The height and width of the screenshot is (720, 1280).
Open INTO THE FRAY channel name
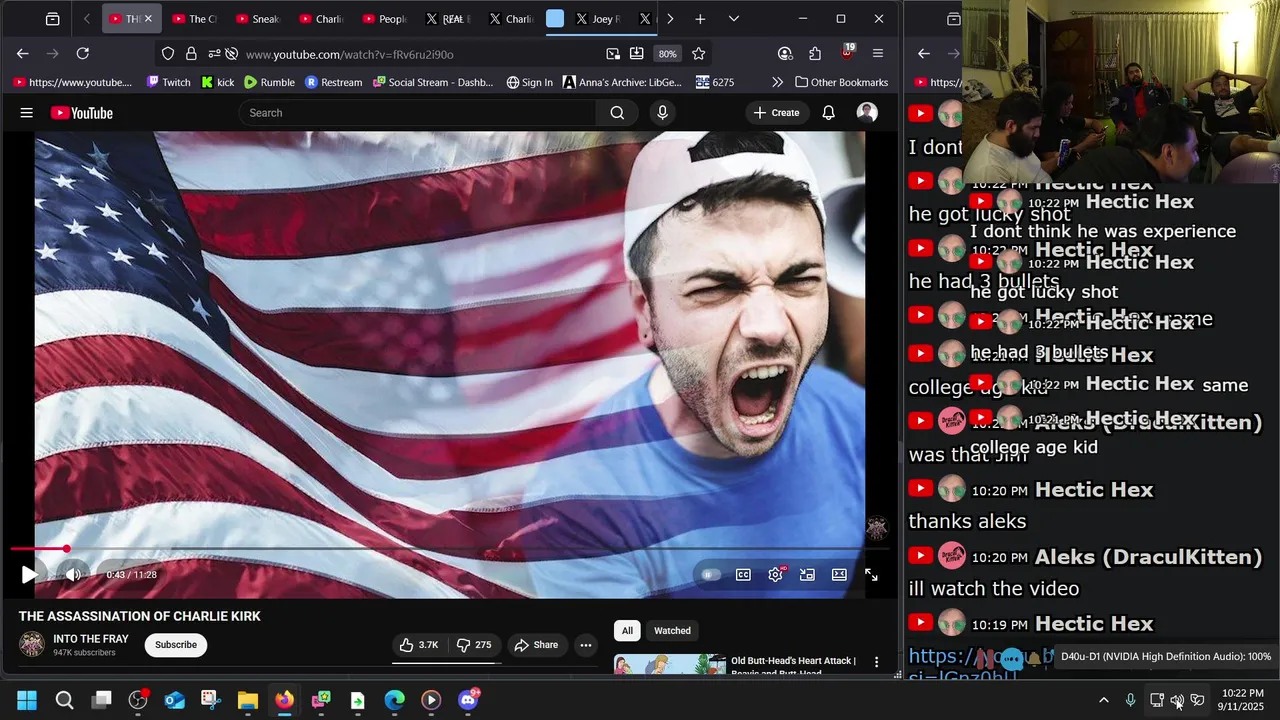pos(91,639)
